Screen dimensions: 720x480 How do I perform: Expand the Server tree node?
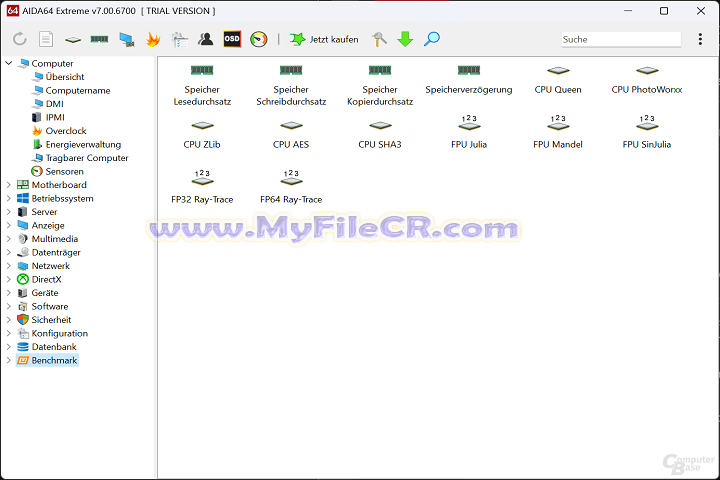(9, 212)
